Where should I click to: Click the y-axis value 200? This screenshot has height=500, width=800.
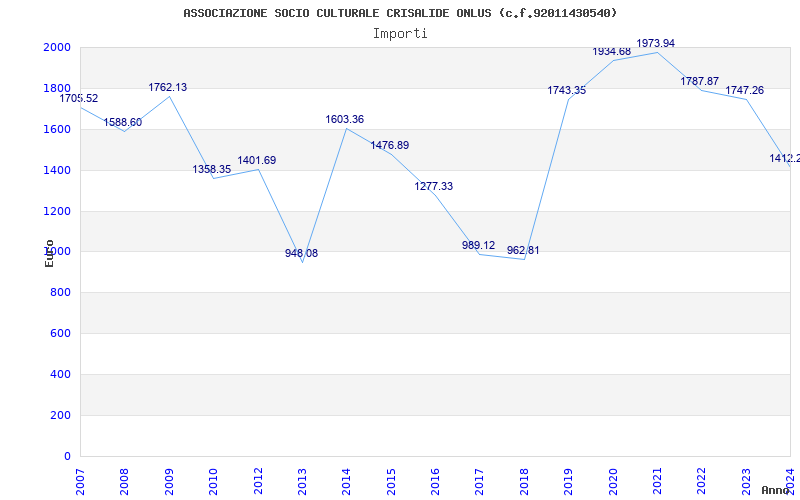click(63, 415)
